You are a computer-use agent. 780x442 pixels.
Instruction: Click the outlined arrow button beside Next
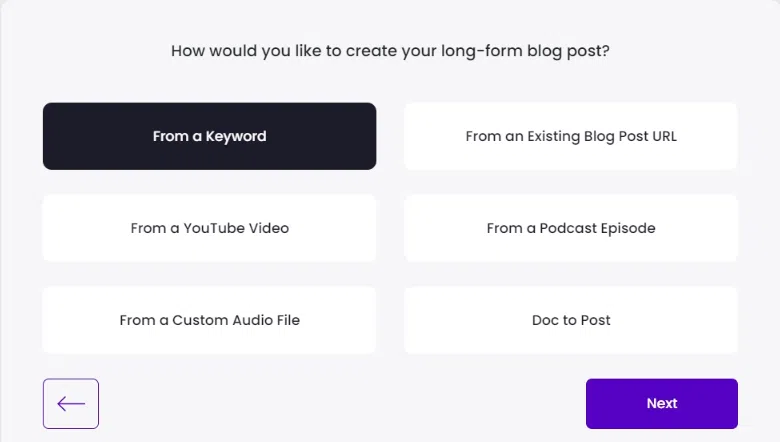click(71, 404)
